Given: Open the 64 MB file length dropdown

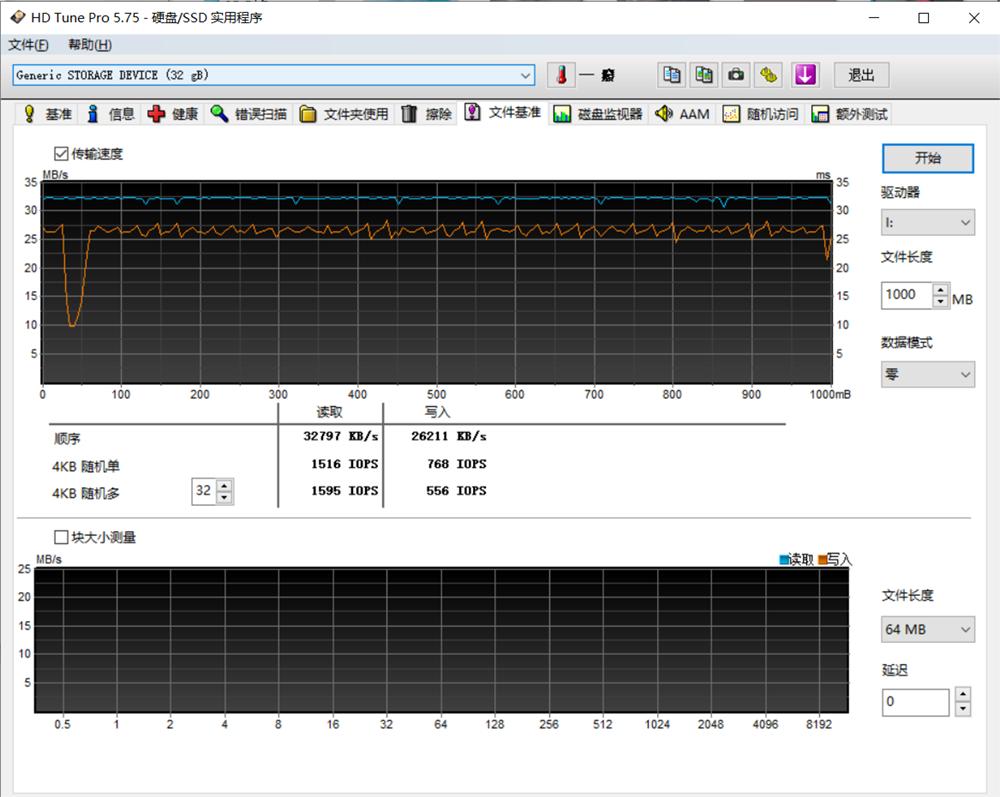Looking at the screenshot, I should (x=927, y=629).
